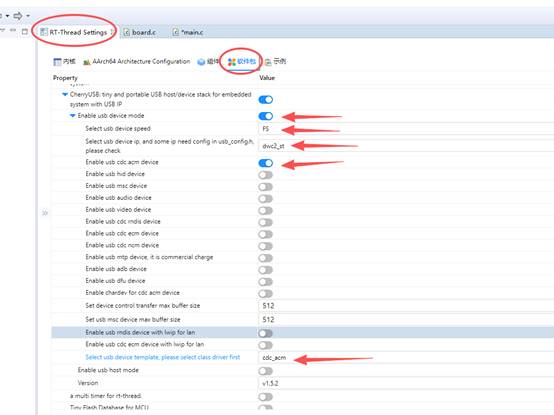
Task: Click the double-chevron sidebar expand icon
Action: tap(45, 213)
